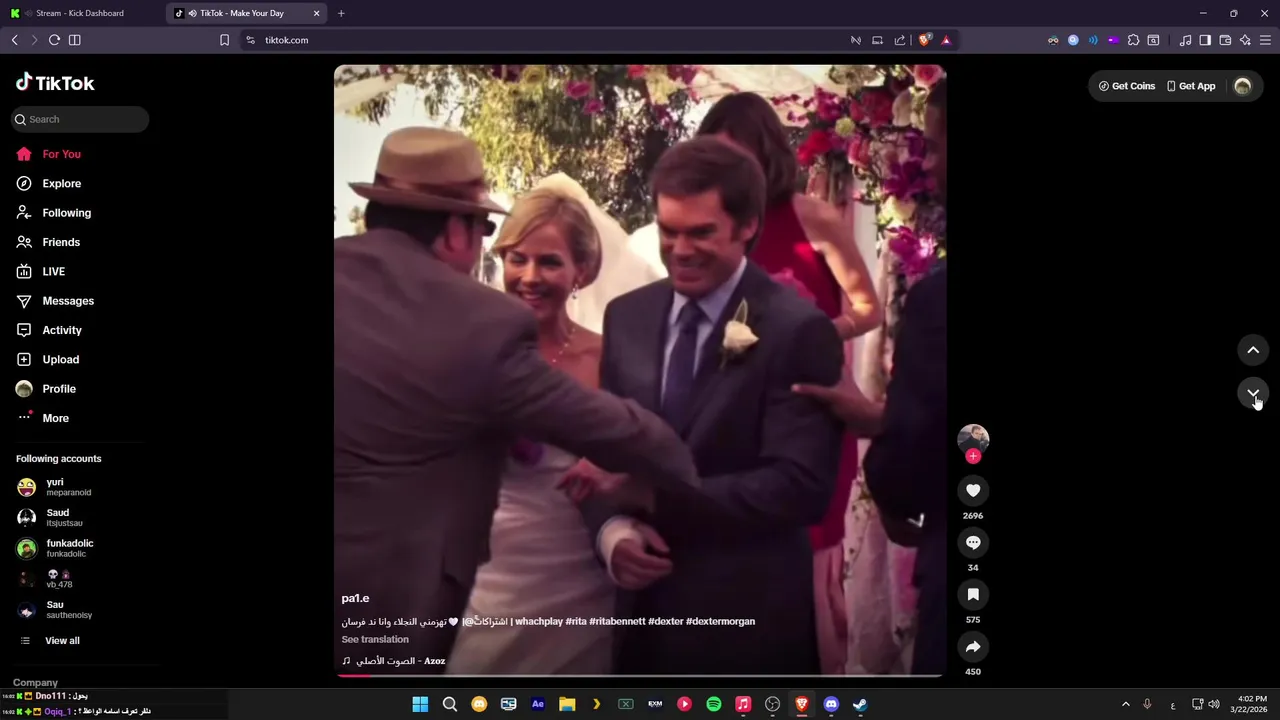Reload the current page
1280x720 pixels.
(x=54, y=40)
